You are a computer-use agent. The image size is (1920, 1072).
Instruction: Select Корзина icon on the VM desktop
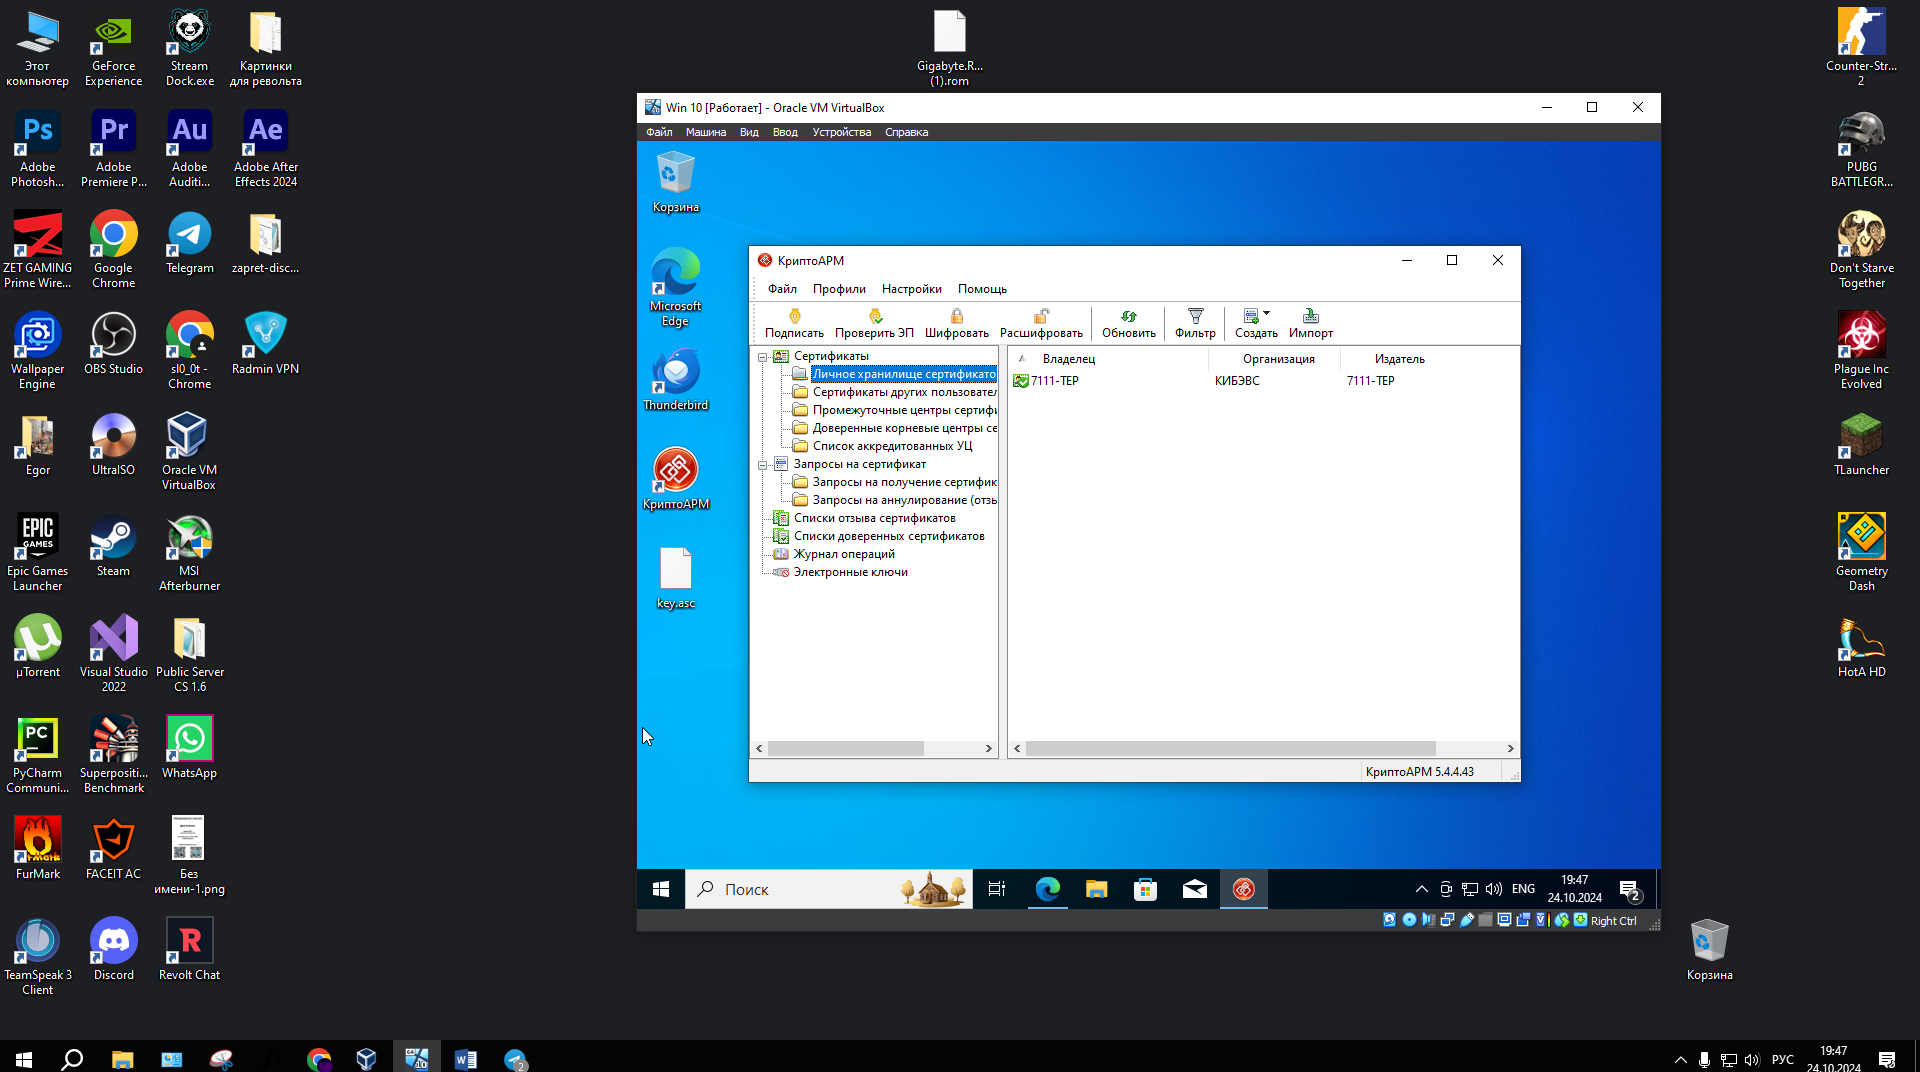click(x=676, y=182)
